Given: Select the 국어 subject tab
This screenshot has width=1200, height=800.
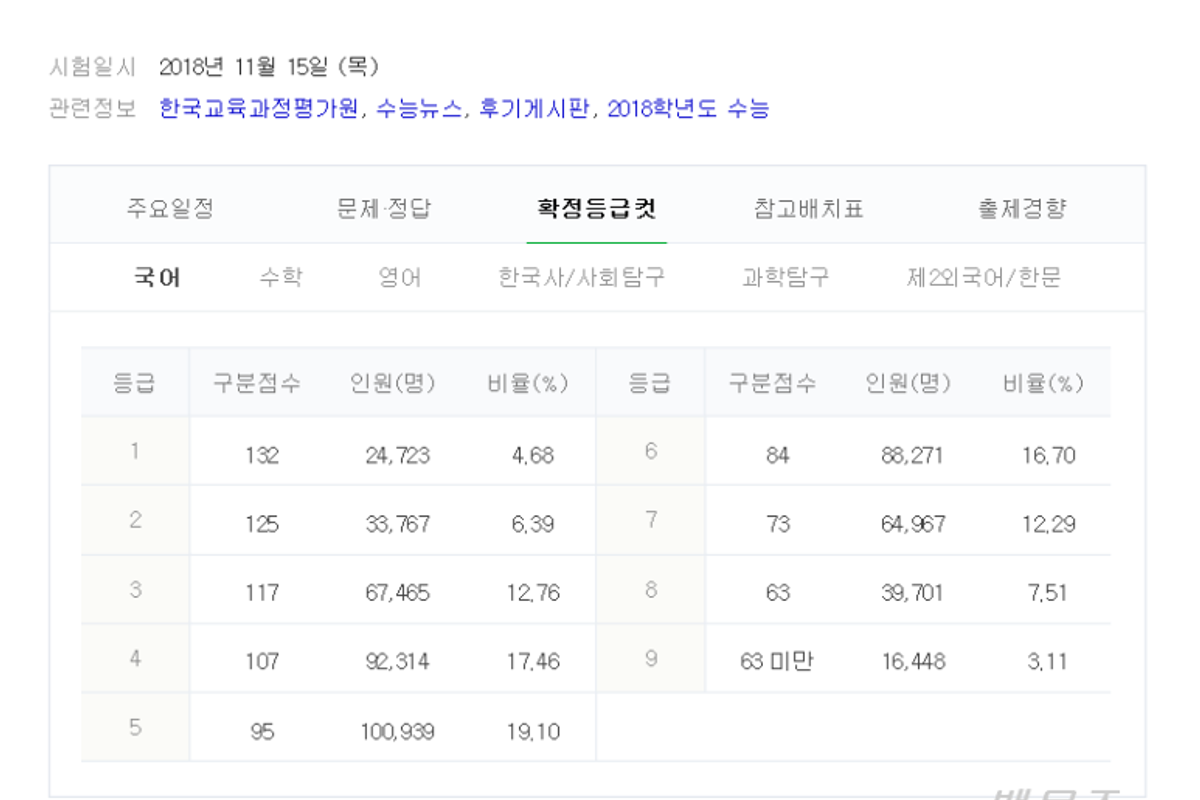Looking at the screenshot, I should (158, 277).
